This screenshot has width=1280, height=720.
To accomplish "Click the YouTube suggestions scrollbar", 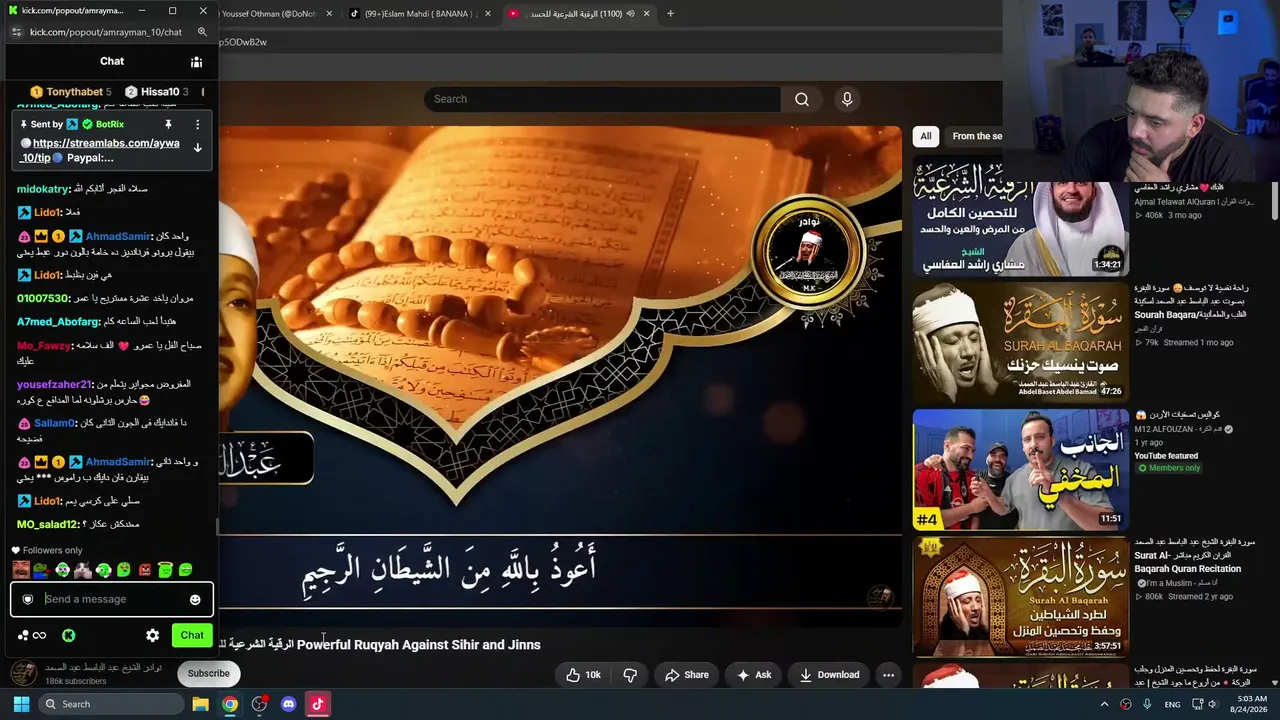I will tap(1274, 200).
